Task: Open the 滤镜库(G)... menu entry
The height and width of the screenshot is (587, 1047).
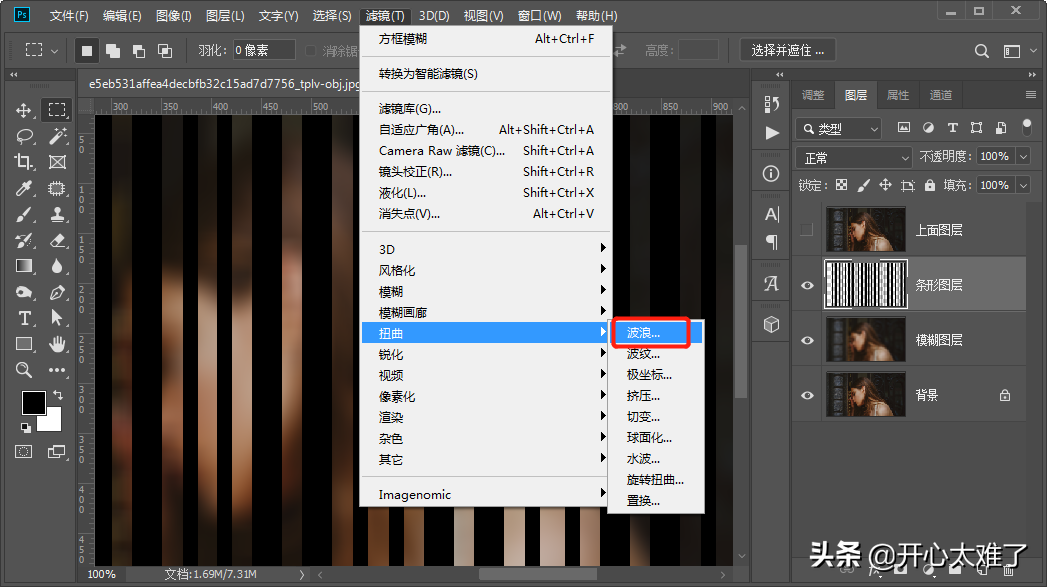Action: pyautogui.click(x=485, y=108)
